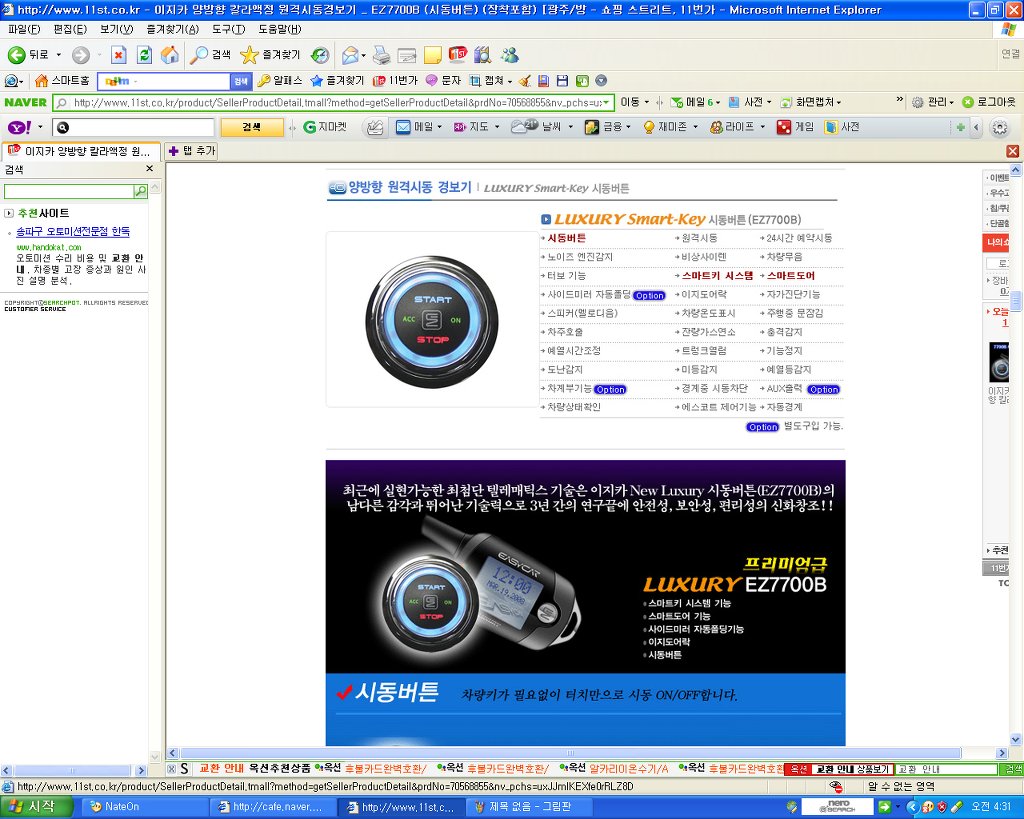Click the Mail envelope toolbar icon
Screen dimensions: 1024x819
point(350,56)
